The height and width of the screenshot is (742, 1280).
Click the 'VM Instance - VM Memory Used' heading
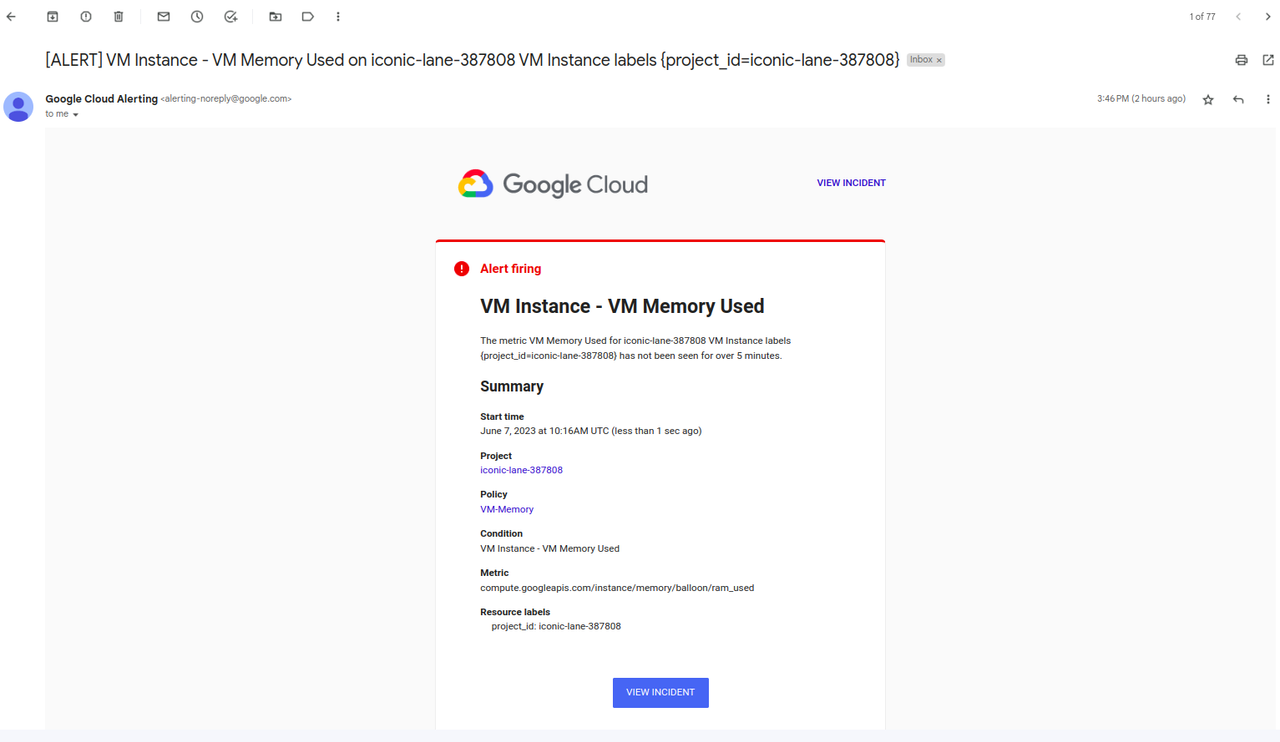(x=622, y=306)
